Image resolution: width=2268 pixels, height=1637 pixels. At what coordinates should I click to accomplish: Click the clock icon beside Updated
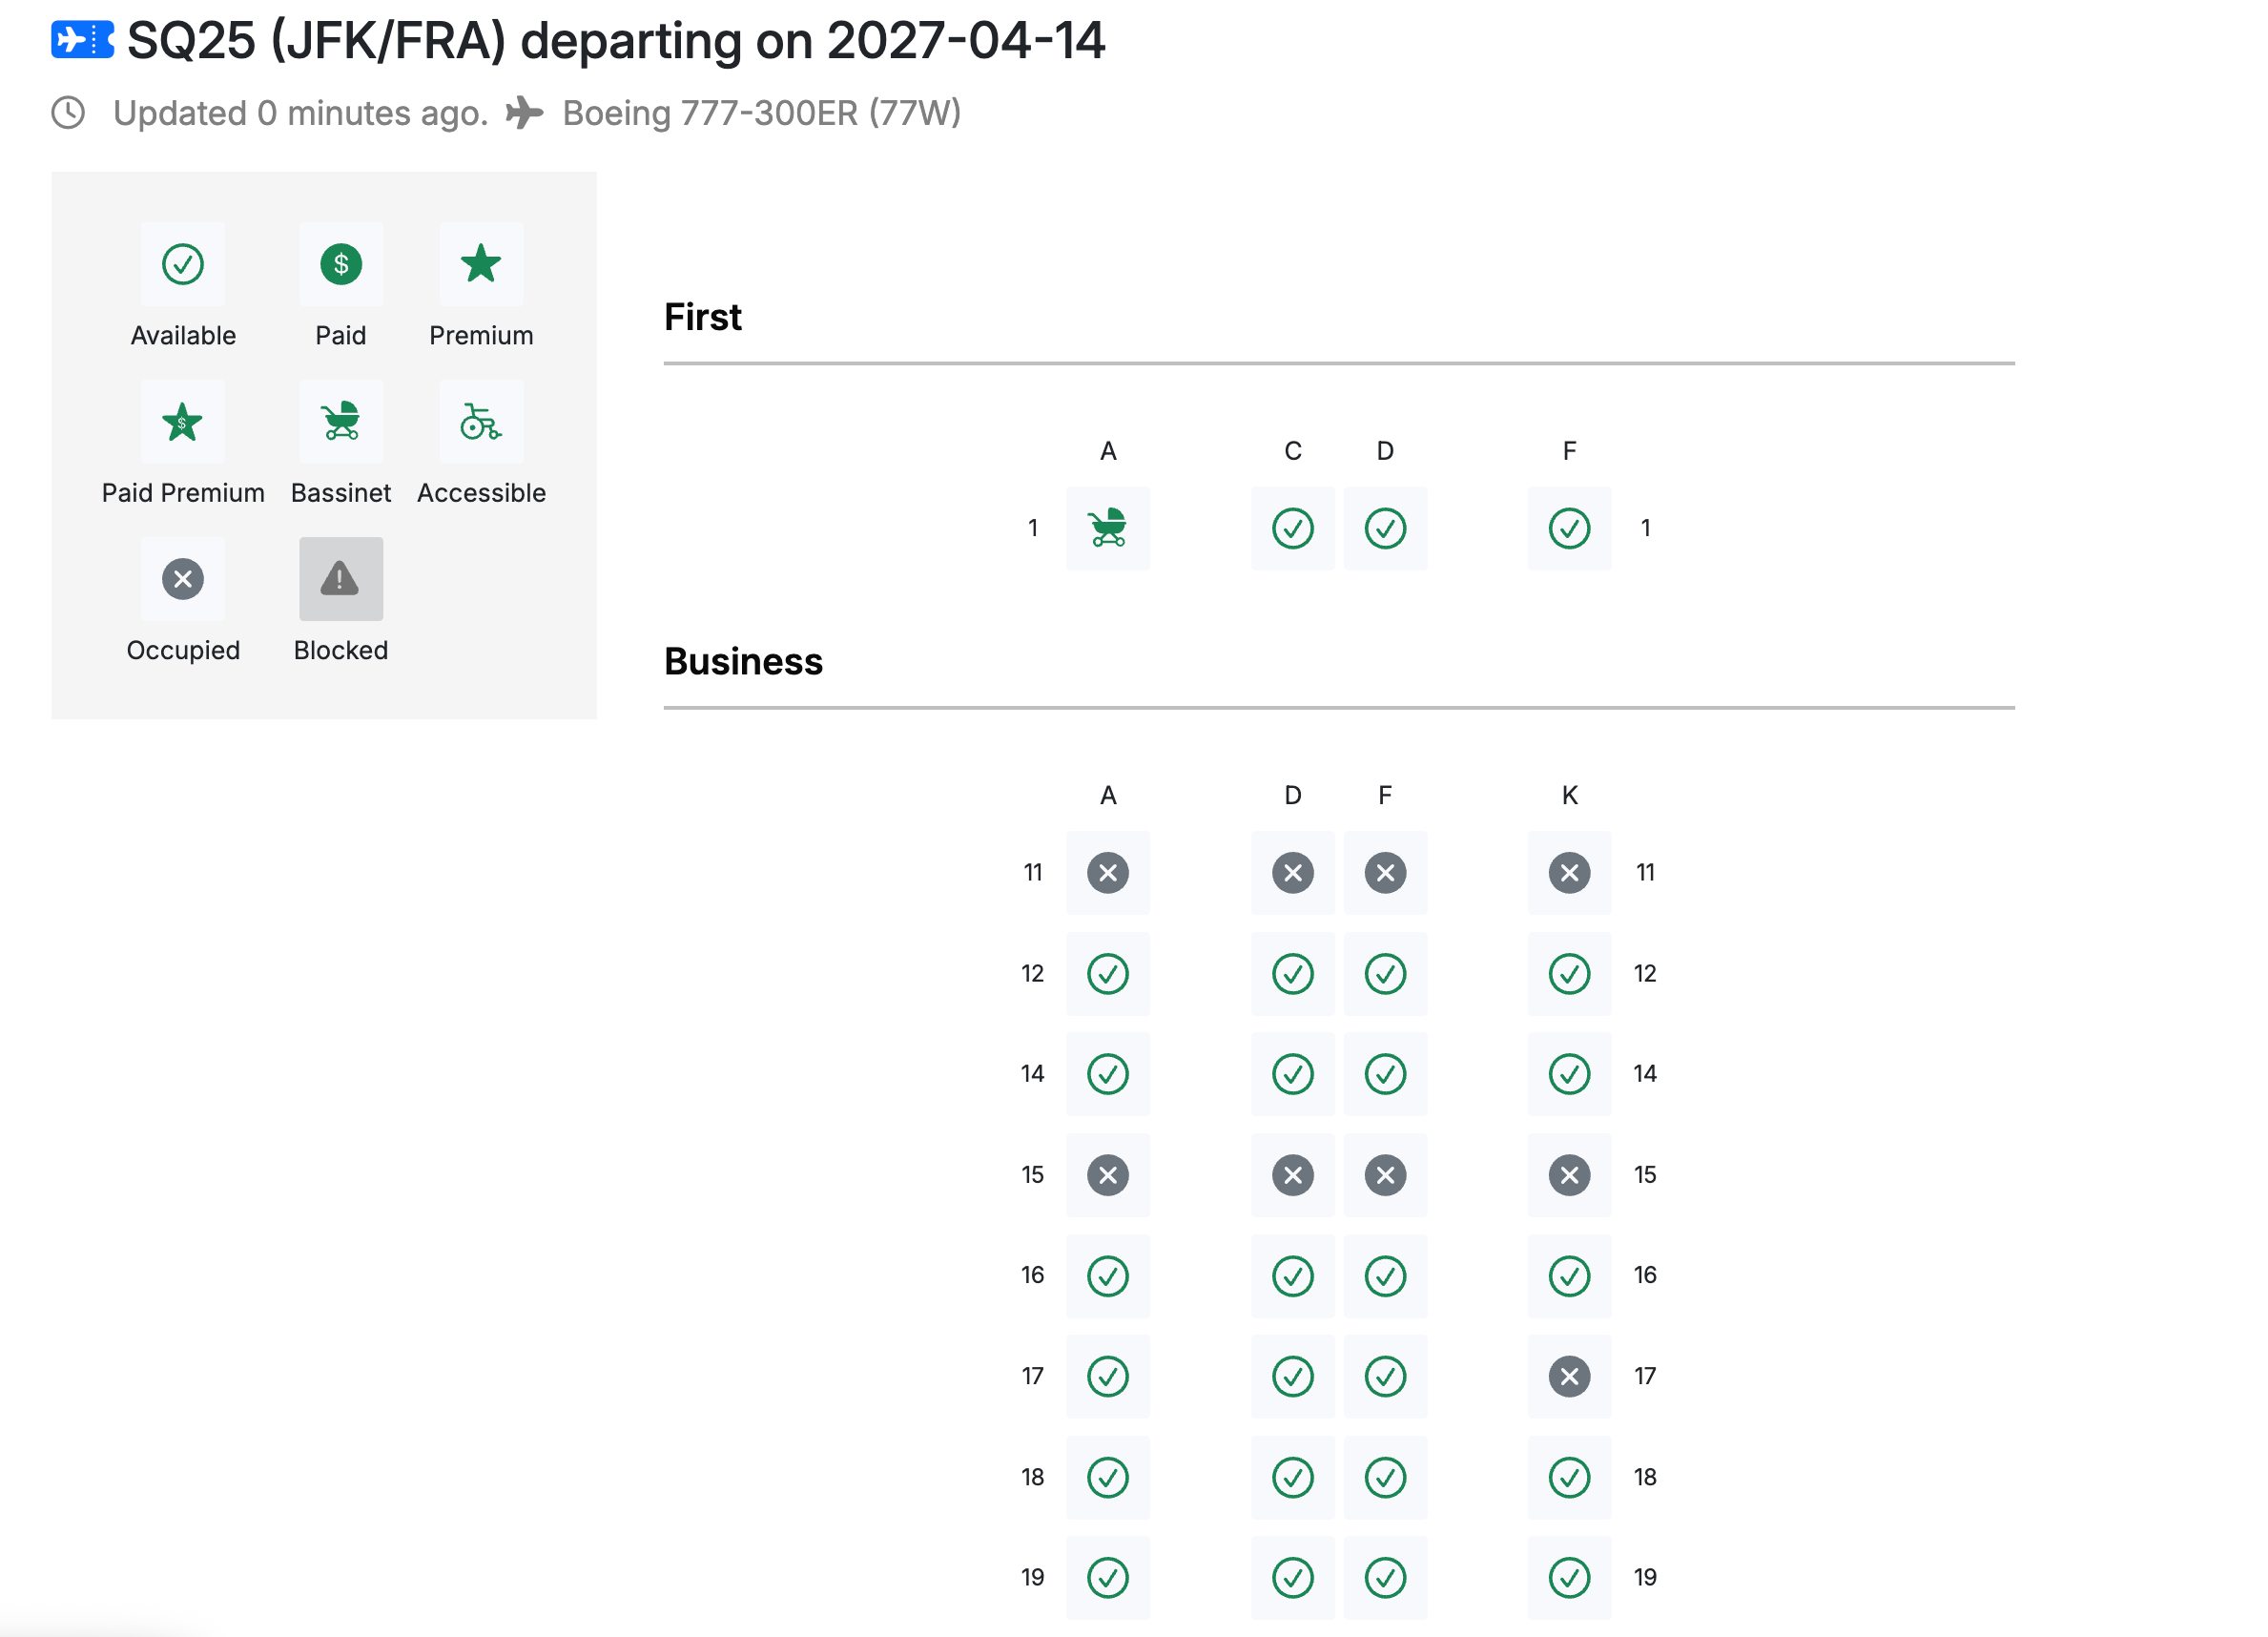click(x=68, y=113)
